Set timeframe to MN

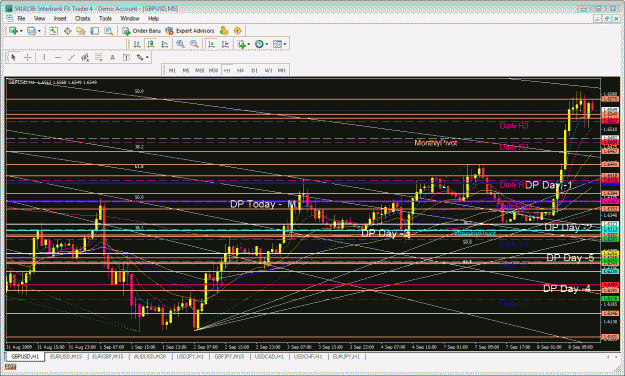[282, 70]
